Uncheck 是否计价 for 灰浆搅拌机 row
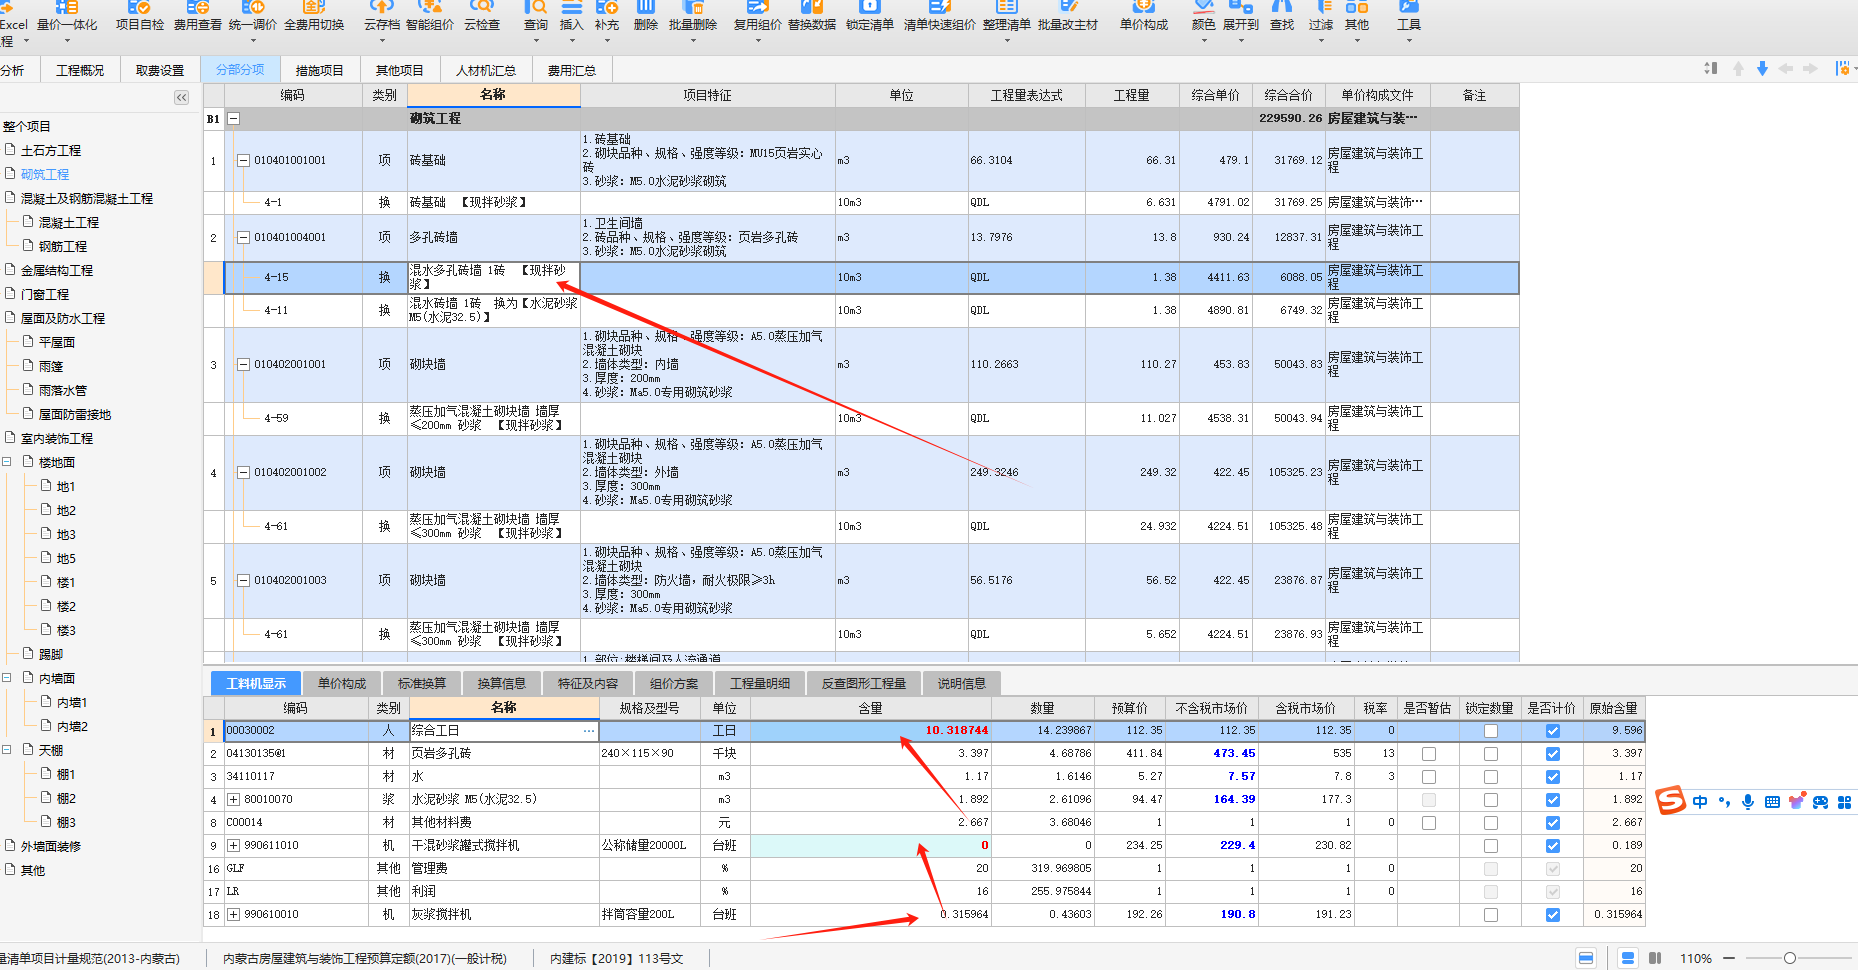This screenshot has width=1858, height=970. [x=1553, y=915]
